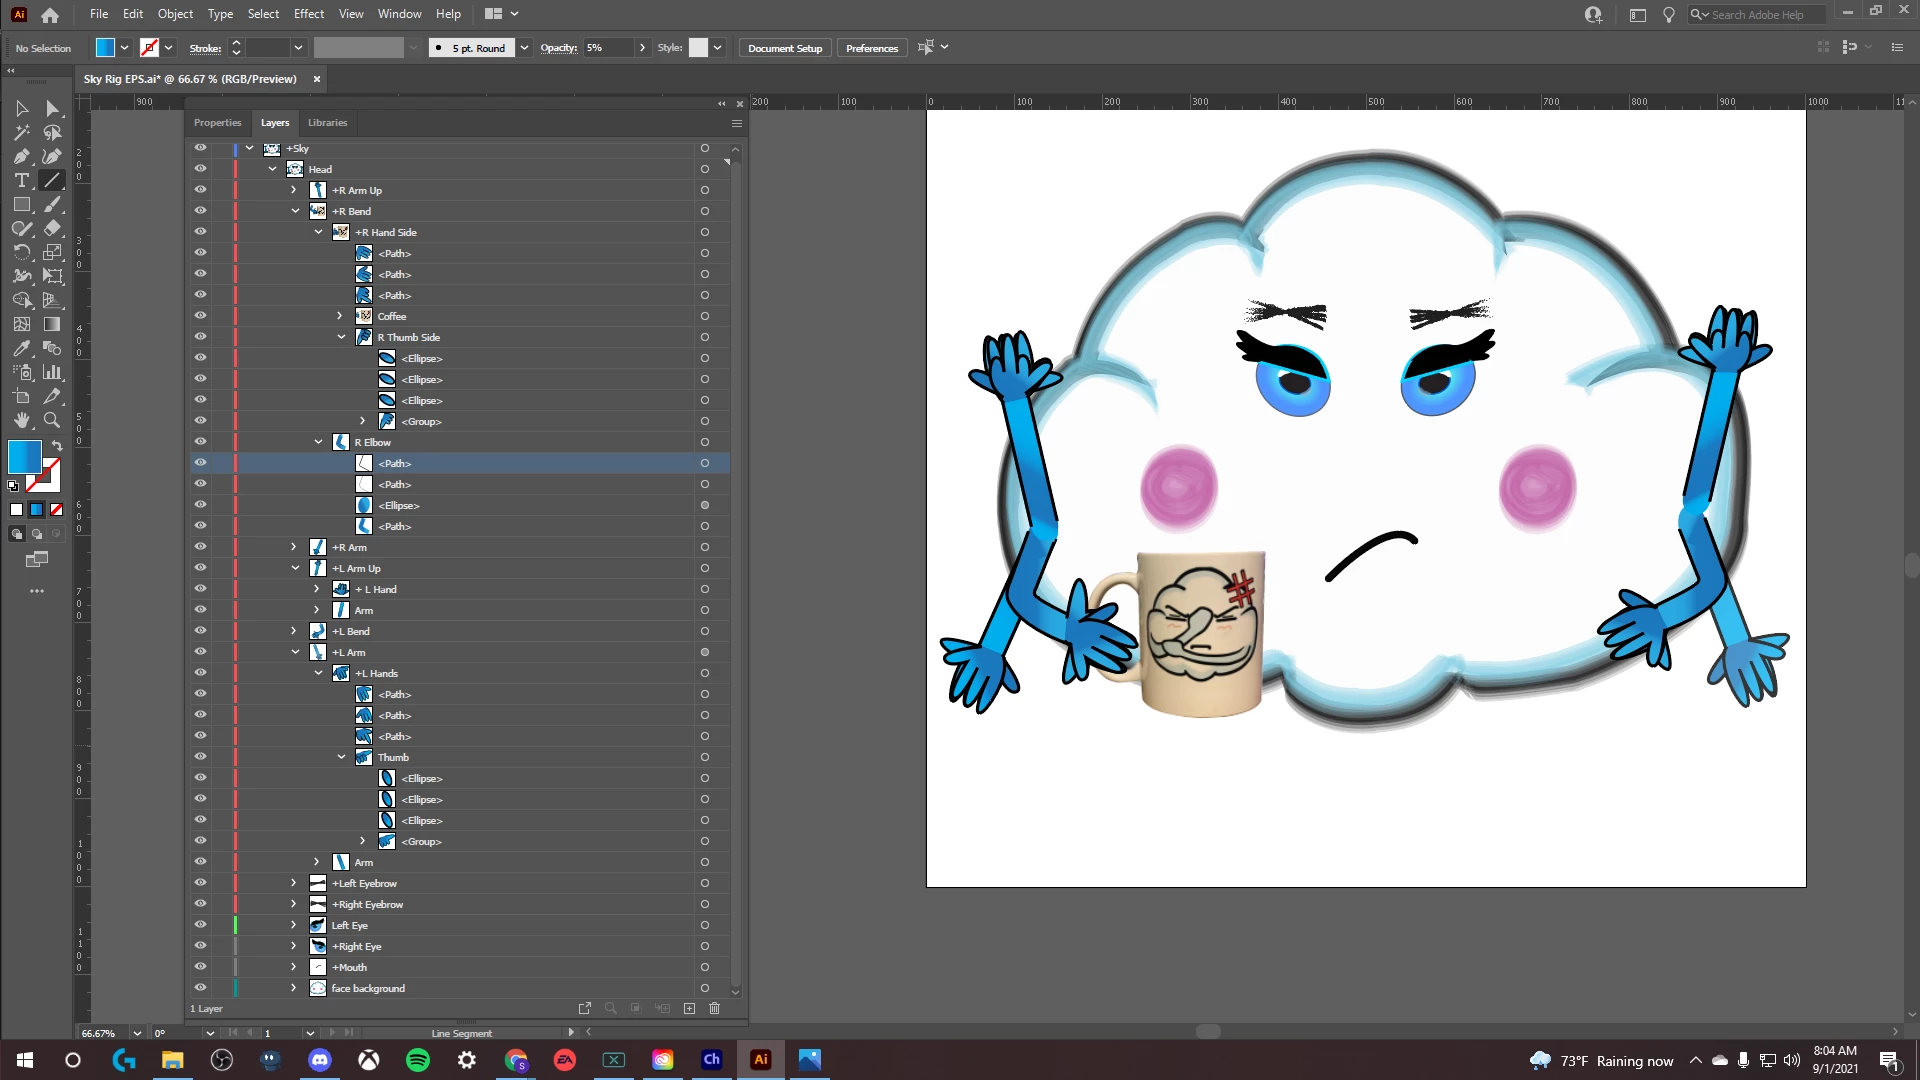Click the Preferences button
Screen dimensions: 1920x1080
point(871,48)
